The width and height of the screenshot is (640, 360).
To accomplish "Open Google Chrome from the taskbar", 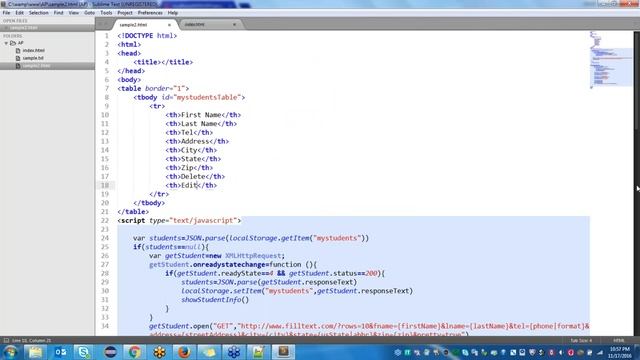I will (134, 352).
